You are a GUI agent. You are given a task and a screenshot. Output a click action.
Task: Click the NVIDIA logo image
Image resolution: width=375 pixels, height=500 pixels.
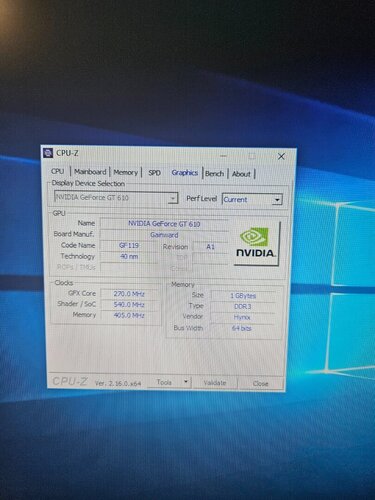(257, 244)
